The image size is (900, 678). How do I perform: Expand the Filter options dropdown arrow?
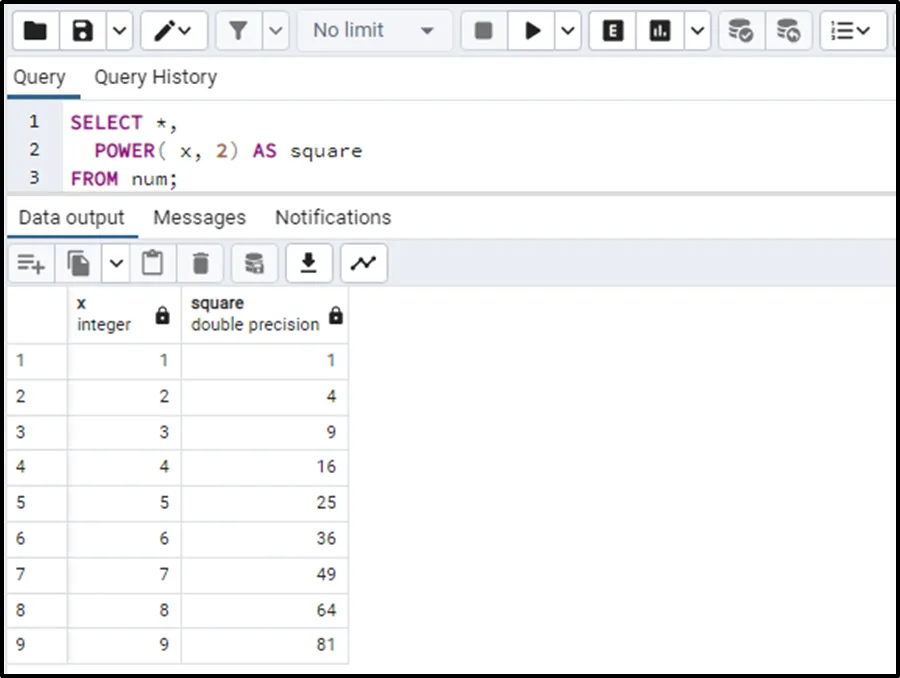(275, 31)
